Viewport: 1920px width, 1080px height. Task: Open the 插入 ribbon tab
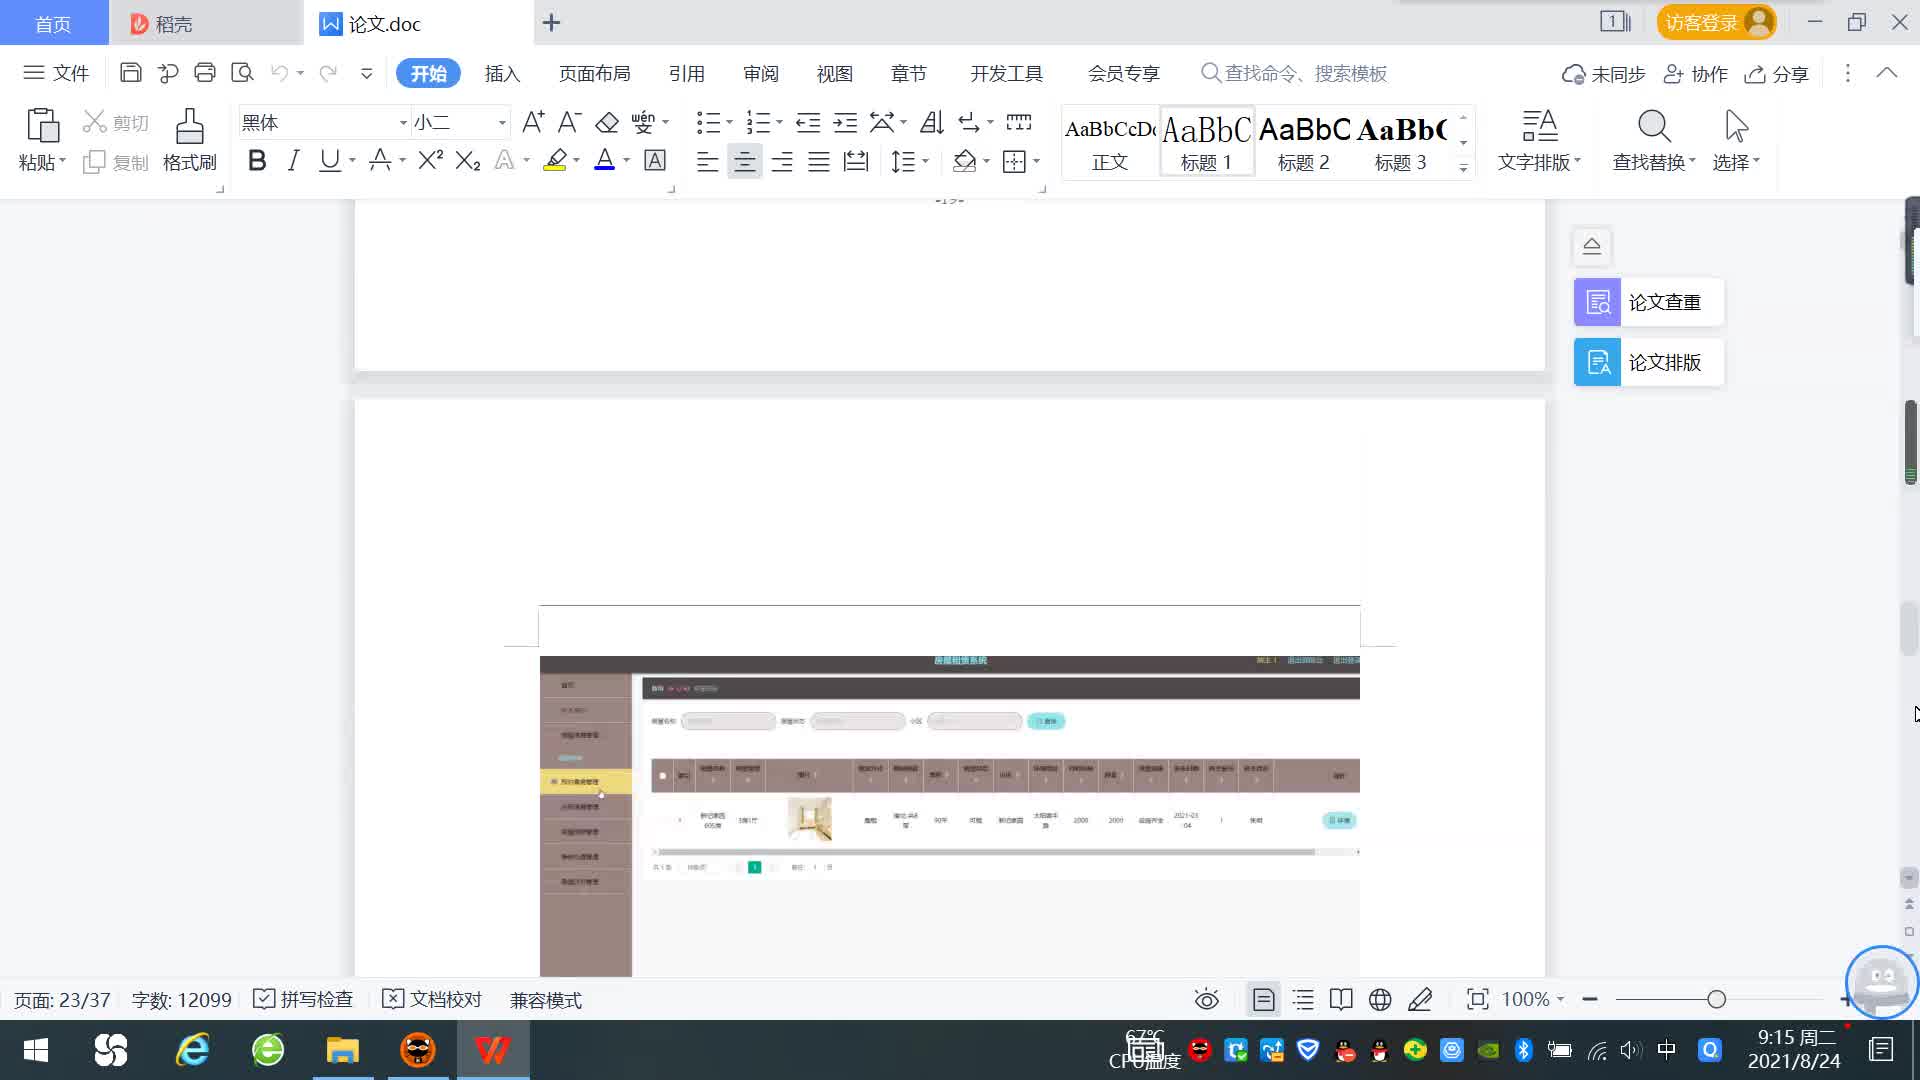[502, 74]
